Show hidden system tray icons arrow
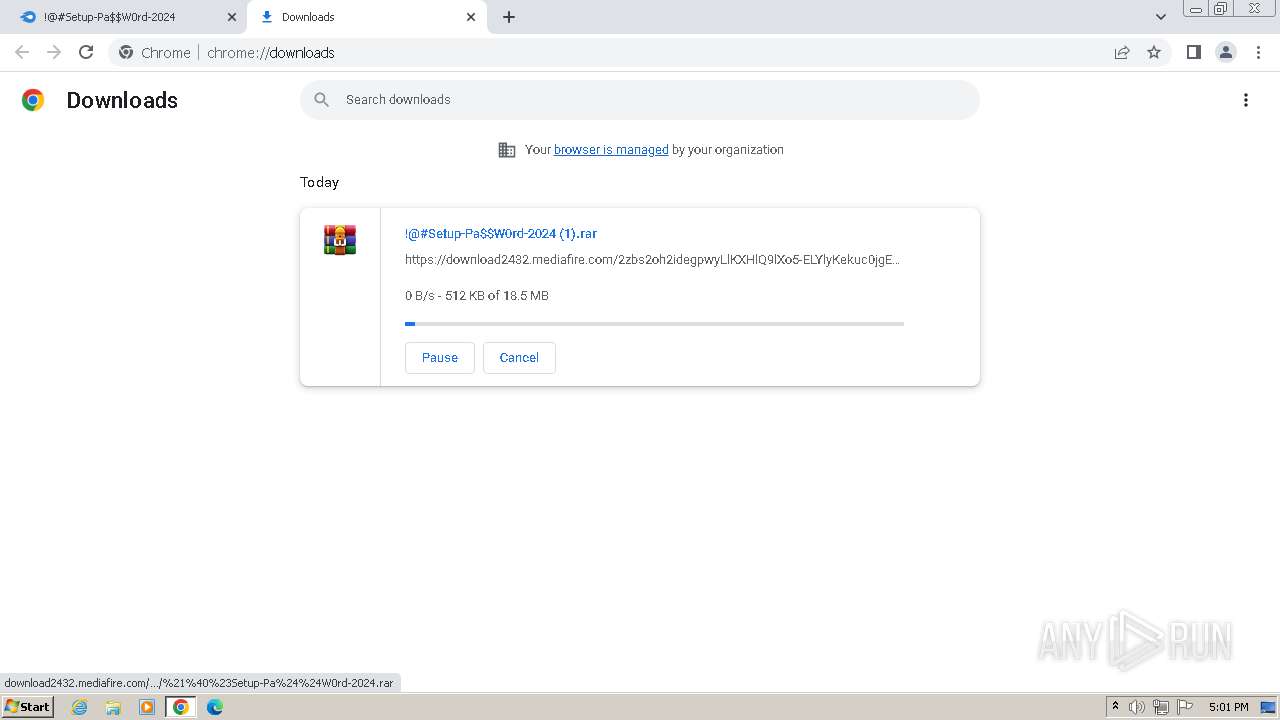The height and width of the screenshot is (720, 1280). pos(1115,707)
